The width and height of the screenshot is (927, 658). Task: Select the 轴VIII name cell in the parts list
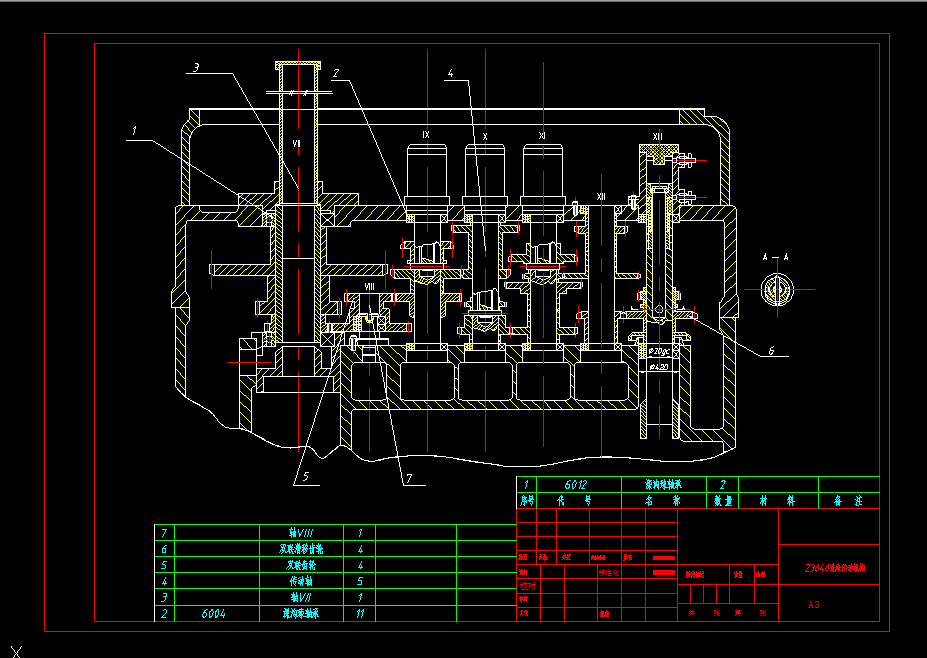coord(301,533)
